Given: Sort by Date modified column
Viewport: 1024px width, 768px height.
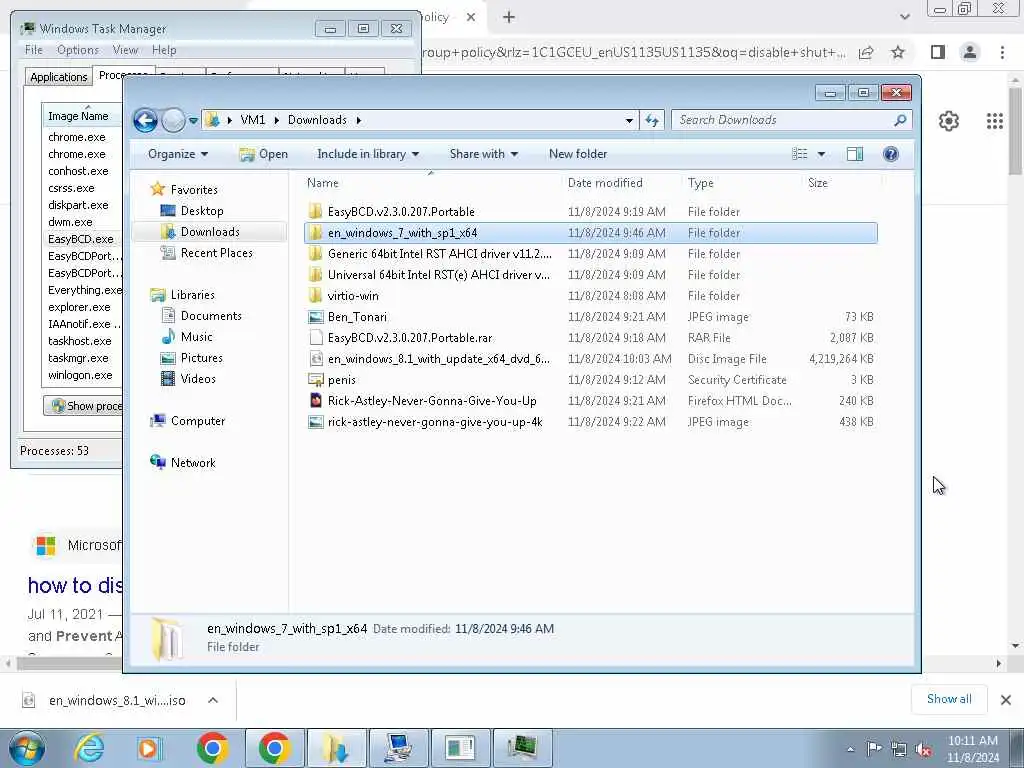Looking at the screenshot, I should click(x=605, y=183).
